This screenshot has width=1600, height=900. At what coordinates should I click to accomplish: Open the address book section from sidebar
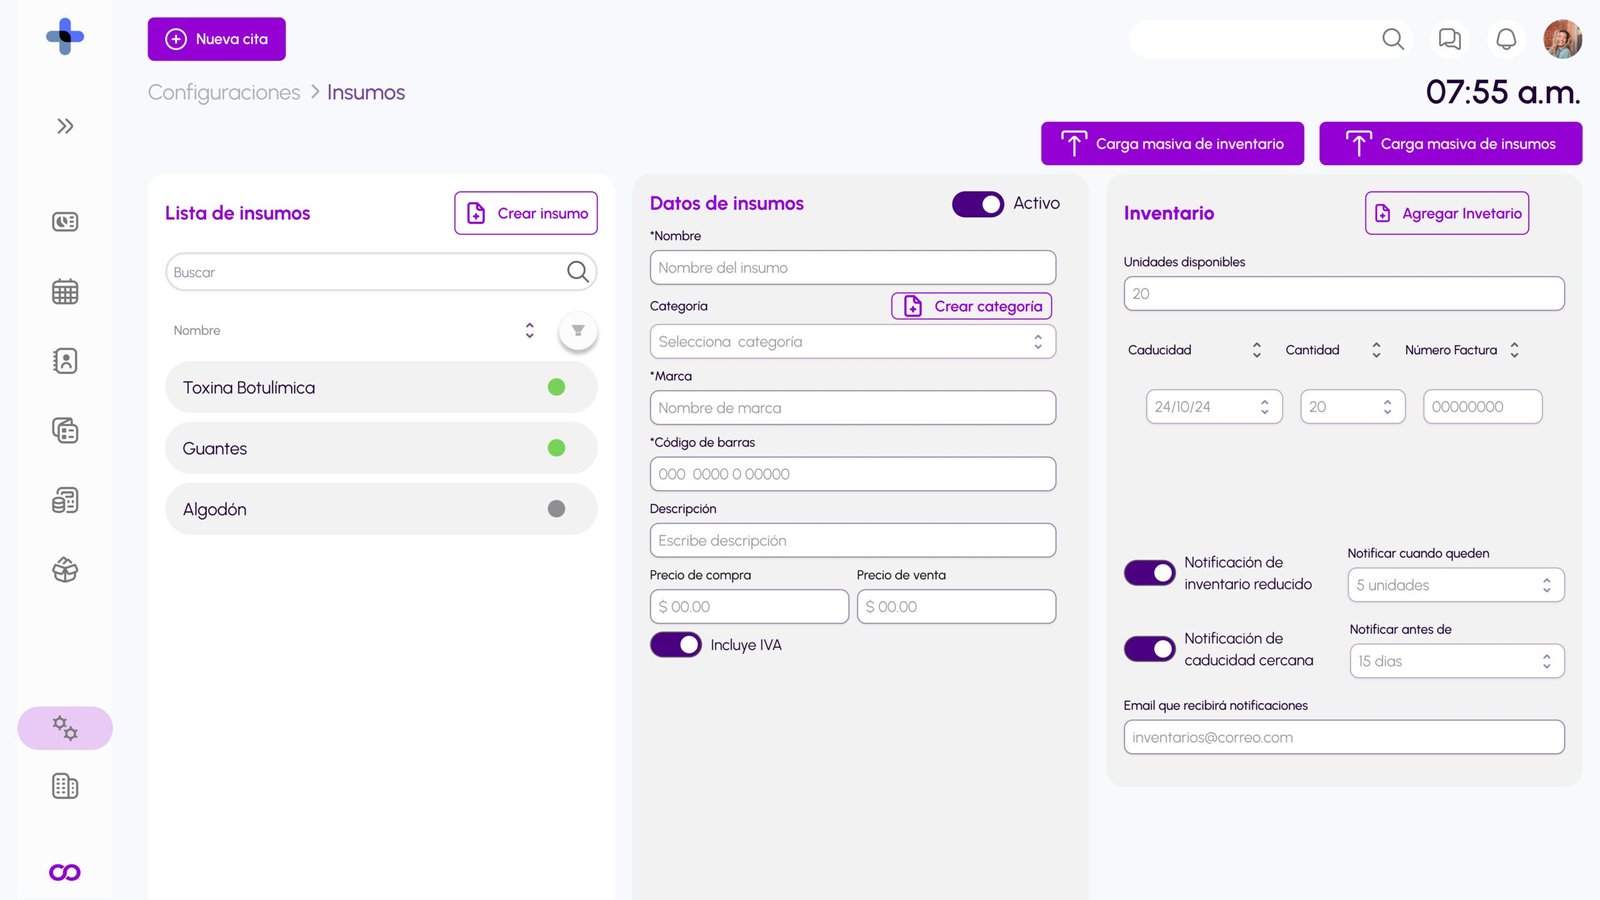pos(64,361)
